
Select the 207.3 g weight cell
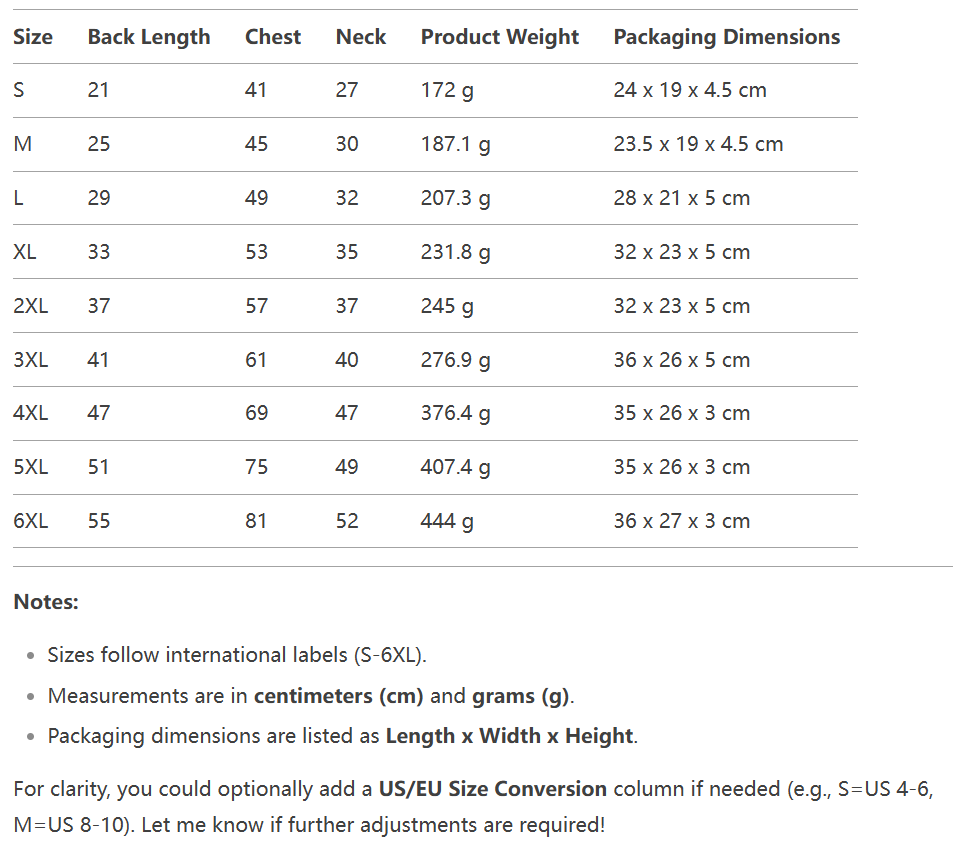pos(455,198)
